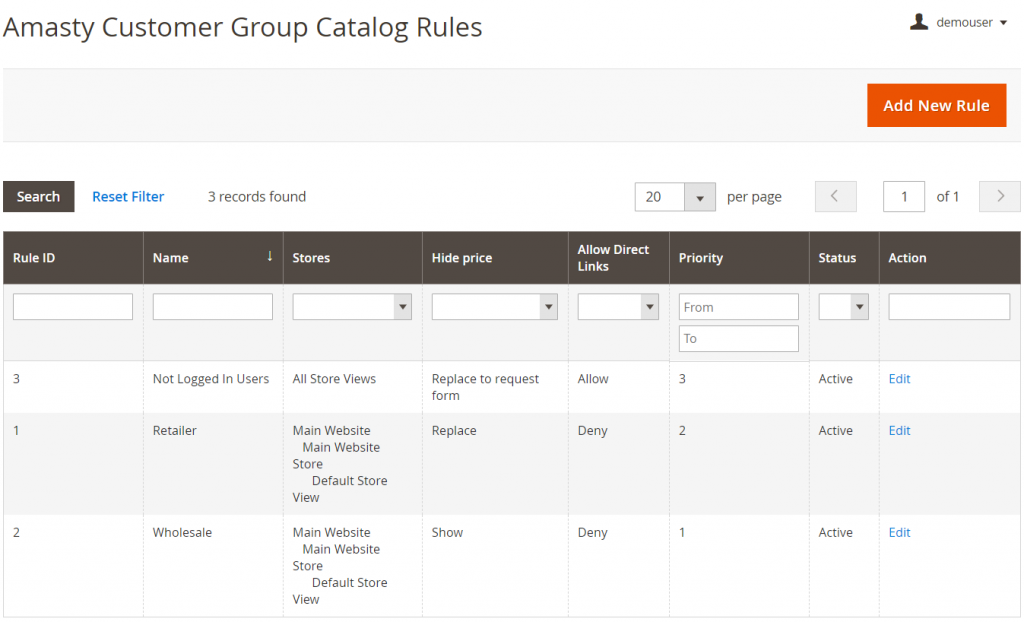The height and width of the screenshot is (622, 1024).
Task: Click the Add New Rule button
Action: pyautogui.click(x=936, y=104)
